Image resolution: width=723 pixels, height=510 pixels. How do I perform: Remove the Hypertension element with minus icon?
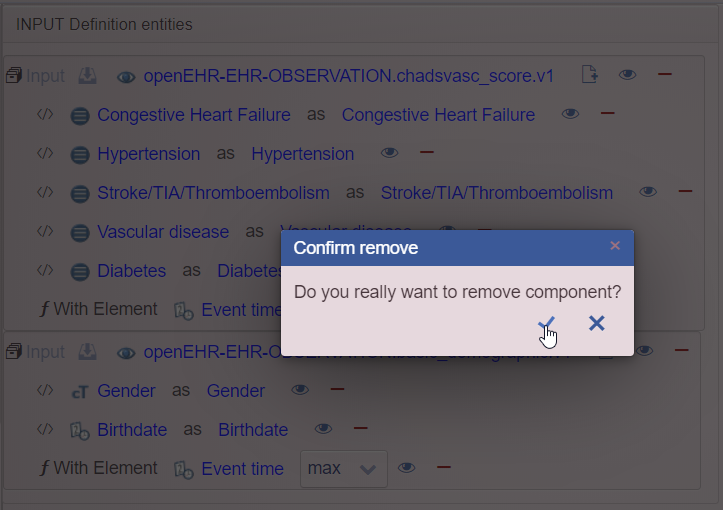pyautogui.click(x=427, y=152)
